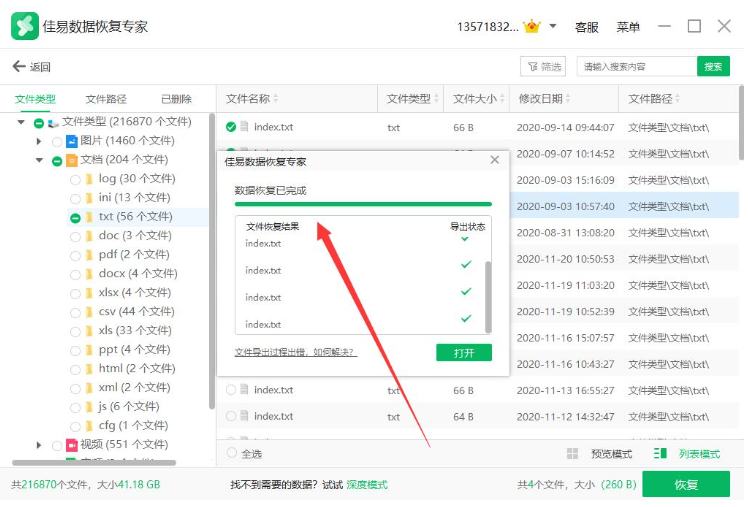Screen dimensions: 749x507
Task: Click the left tree horizontal scrollbar
Action: (x=94, y=463)
